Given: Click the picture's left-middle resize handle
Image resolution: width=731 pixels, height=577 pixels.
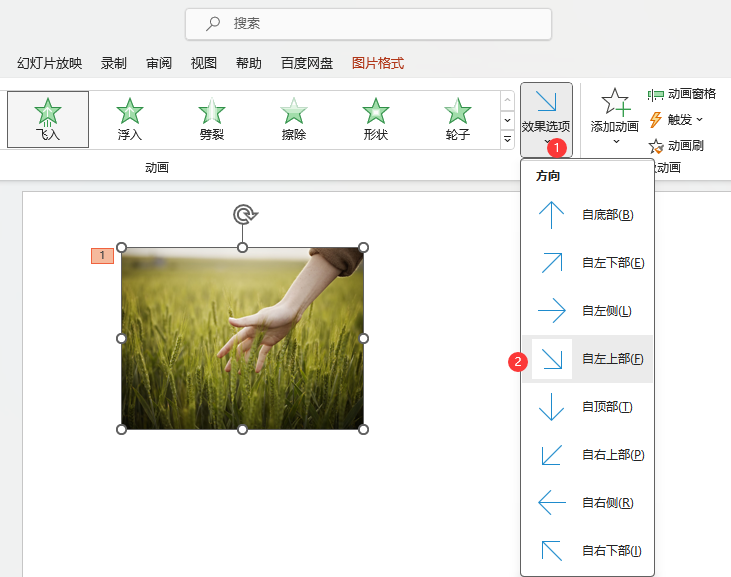Looking at the screenshot, I should click(121, 338).
